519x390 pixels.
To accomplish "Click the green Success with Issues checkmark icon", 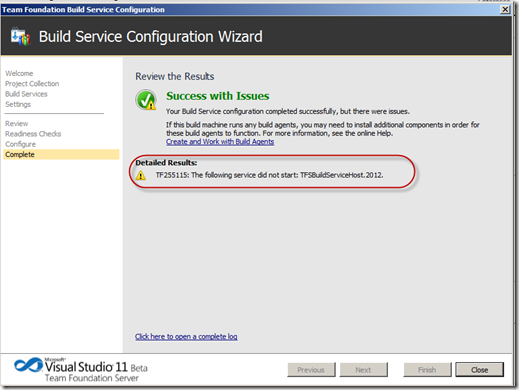I will coord(146,100).
